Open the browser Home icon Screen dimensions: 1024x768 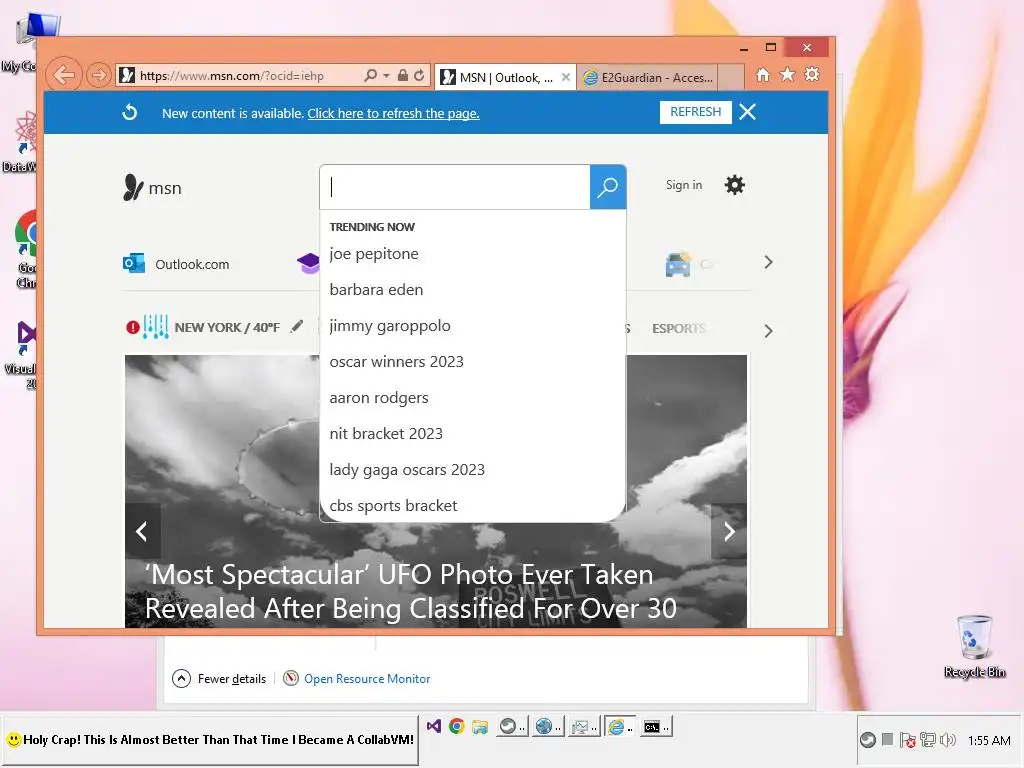[763, 74]
